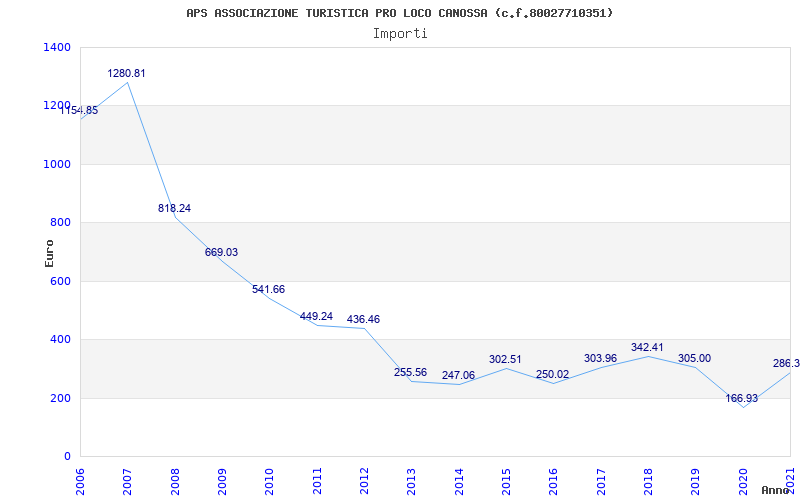Click the 166.93 value for 2020
Viewport: 800px width, 500px height.
click(x=742, y=398)
